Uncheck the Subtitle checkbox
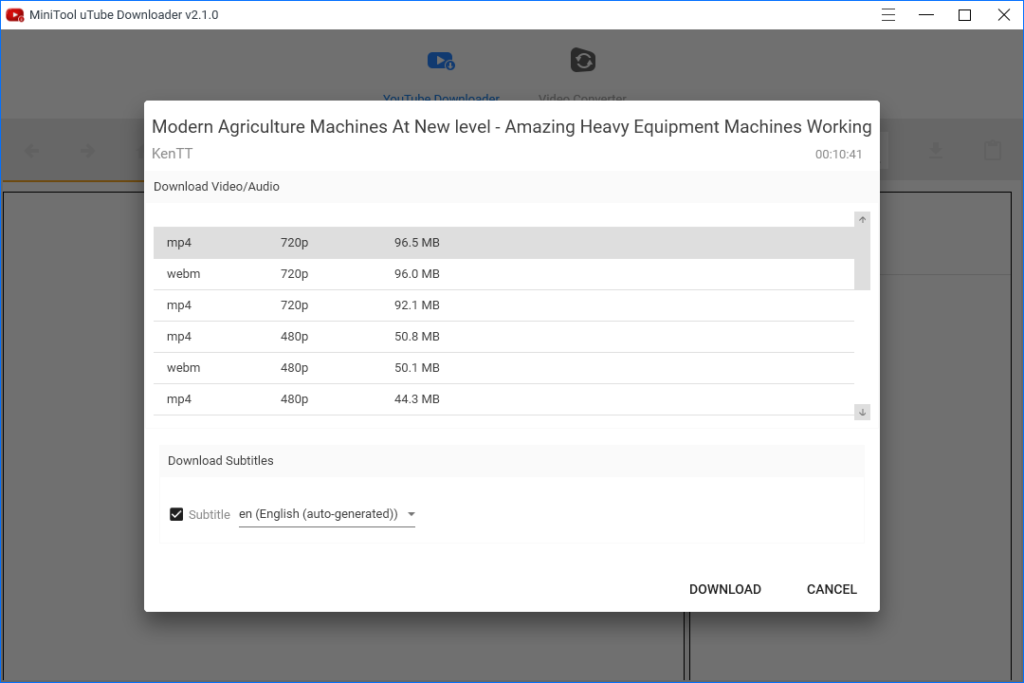1024x683 pixels. pyautogui.click(x=177, y=514)
